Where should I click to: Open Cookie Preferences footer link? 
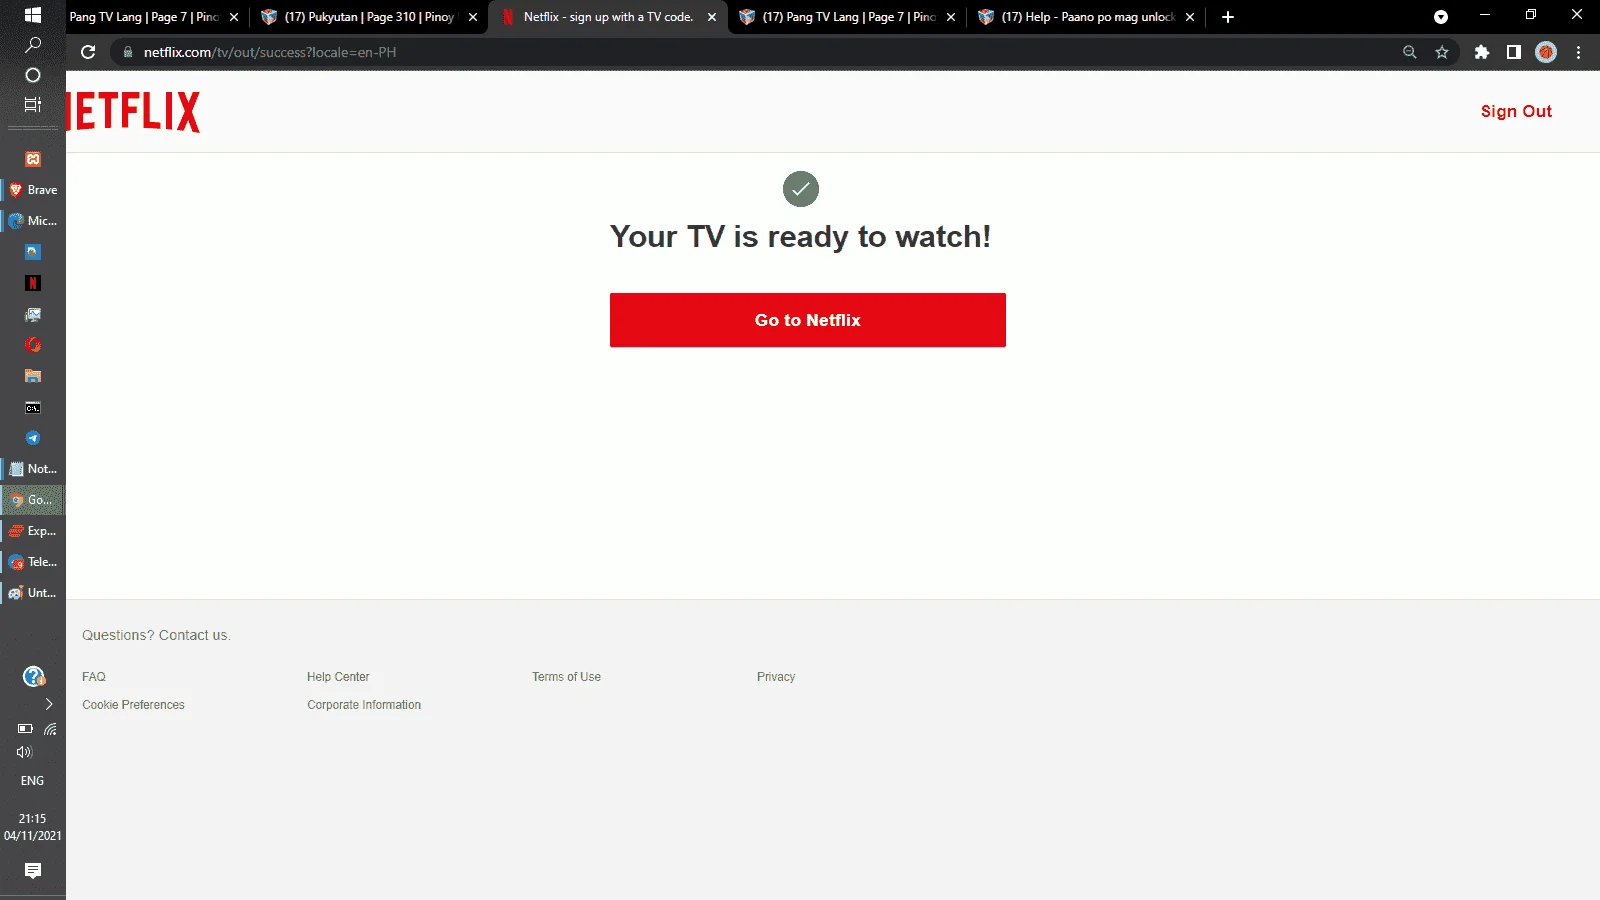[x=133, y=705]
